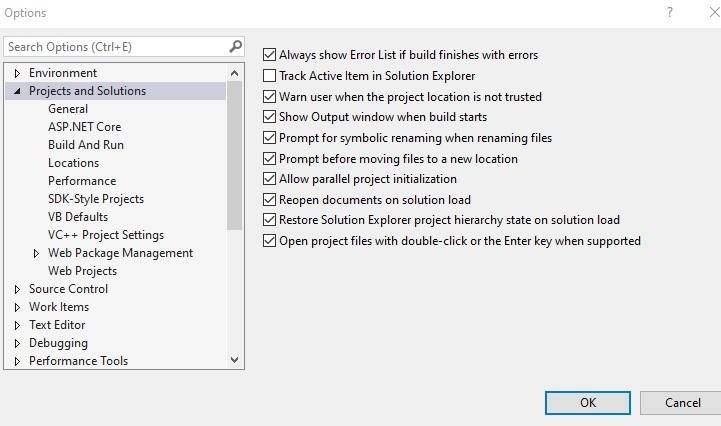The width and height of the screenshot is (721, 426).
Task: Click the options tree vertical scrollbar
Action: (x=235, y=150)
